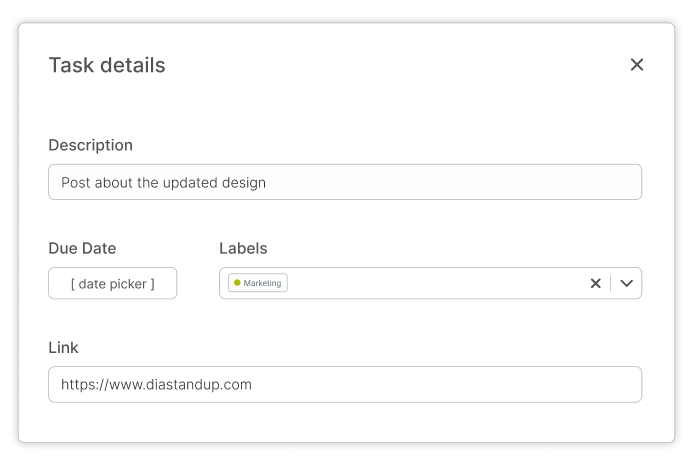Click the green dot on the Marketing tag
The width and height of the screenshot is (693, 466).
point(237,283)
